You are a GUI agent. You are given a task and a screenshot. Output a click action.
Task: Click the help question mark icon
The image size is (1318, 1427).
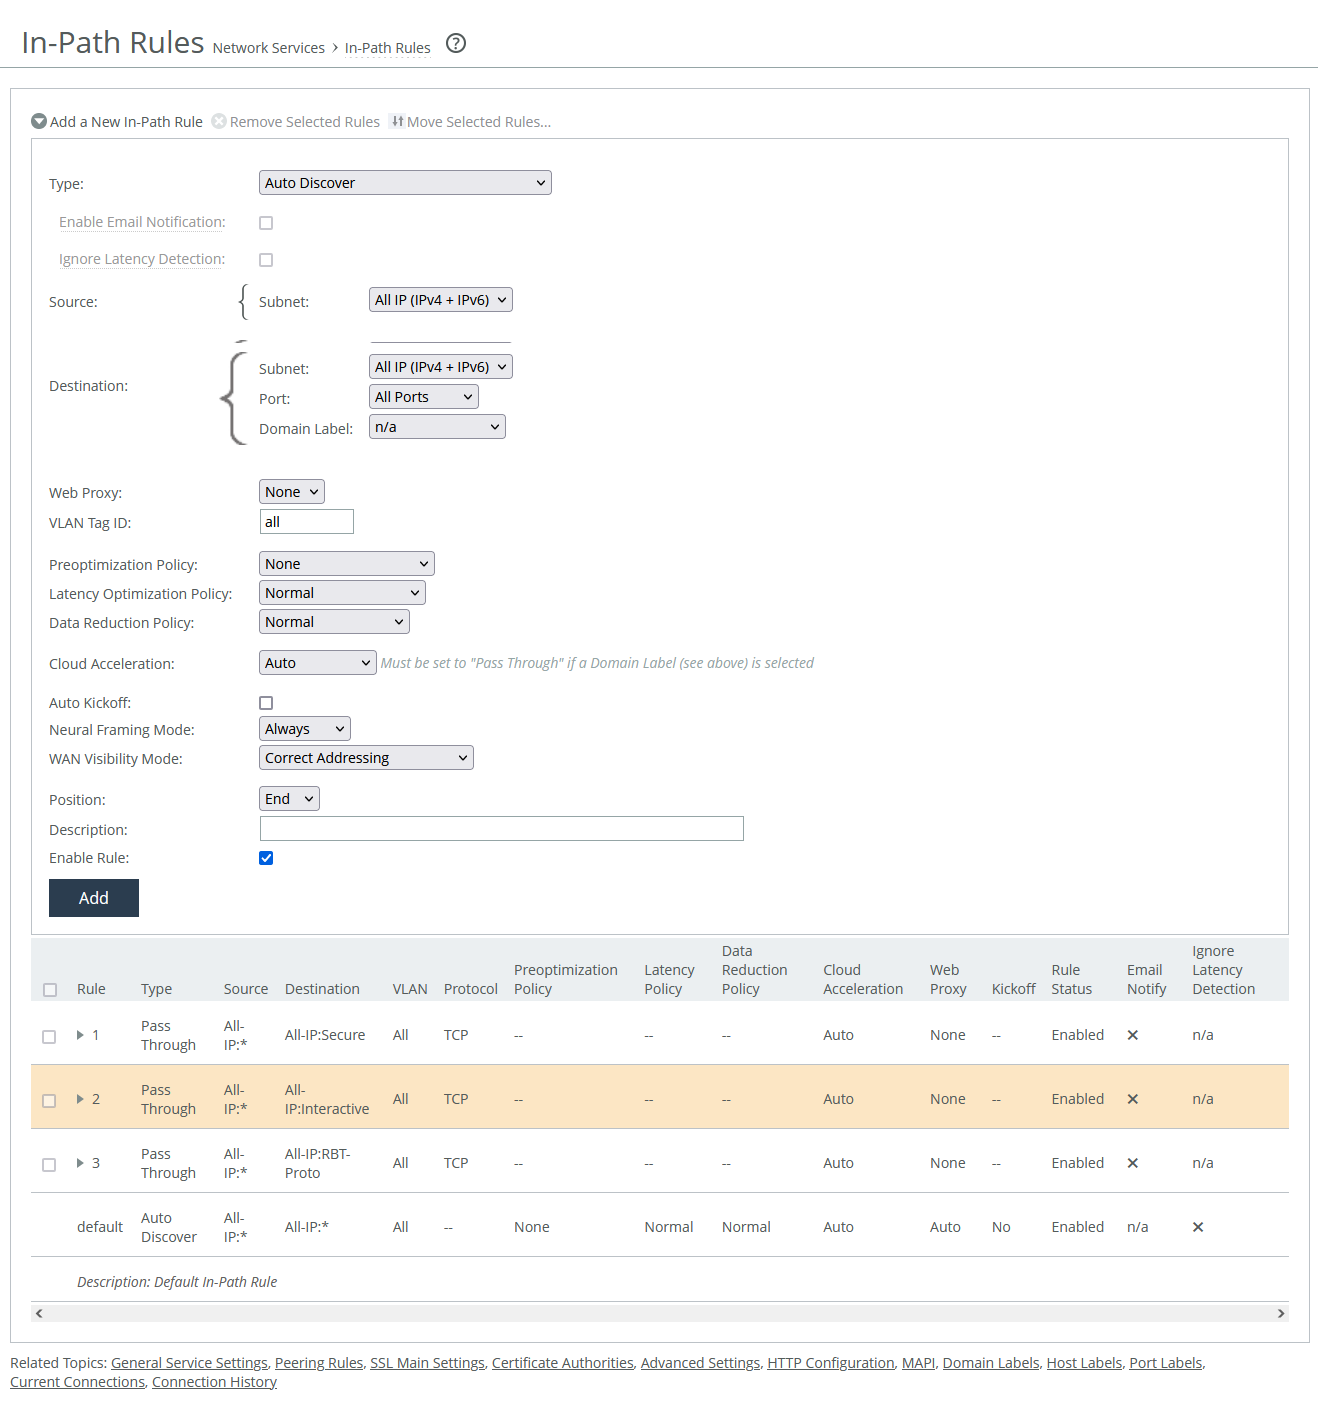click(456, 43)
